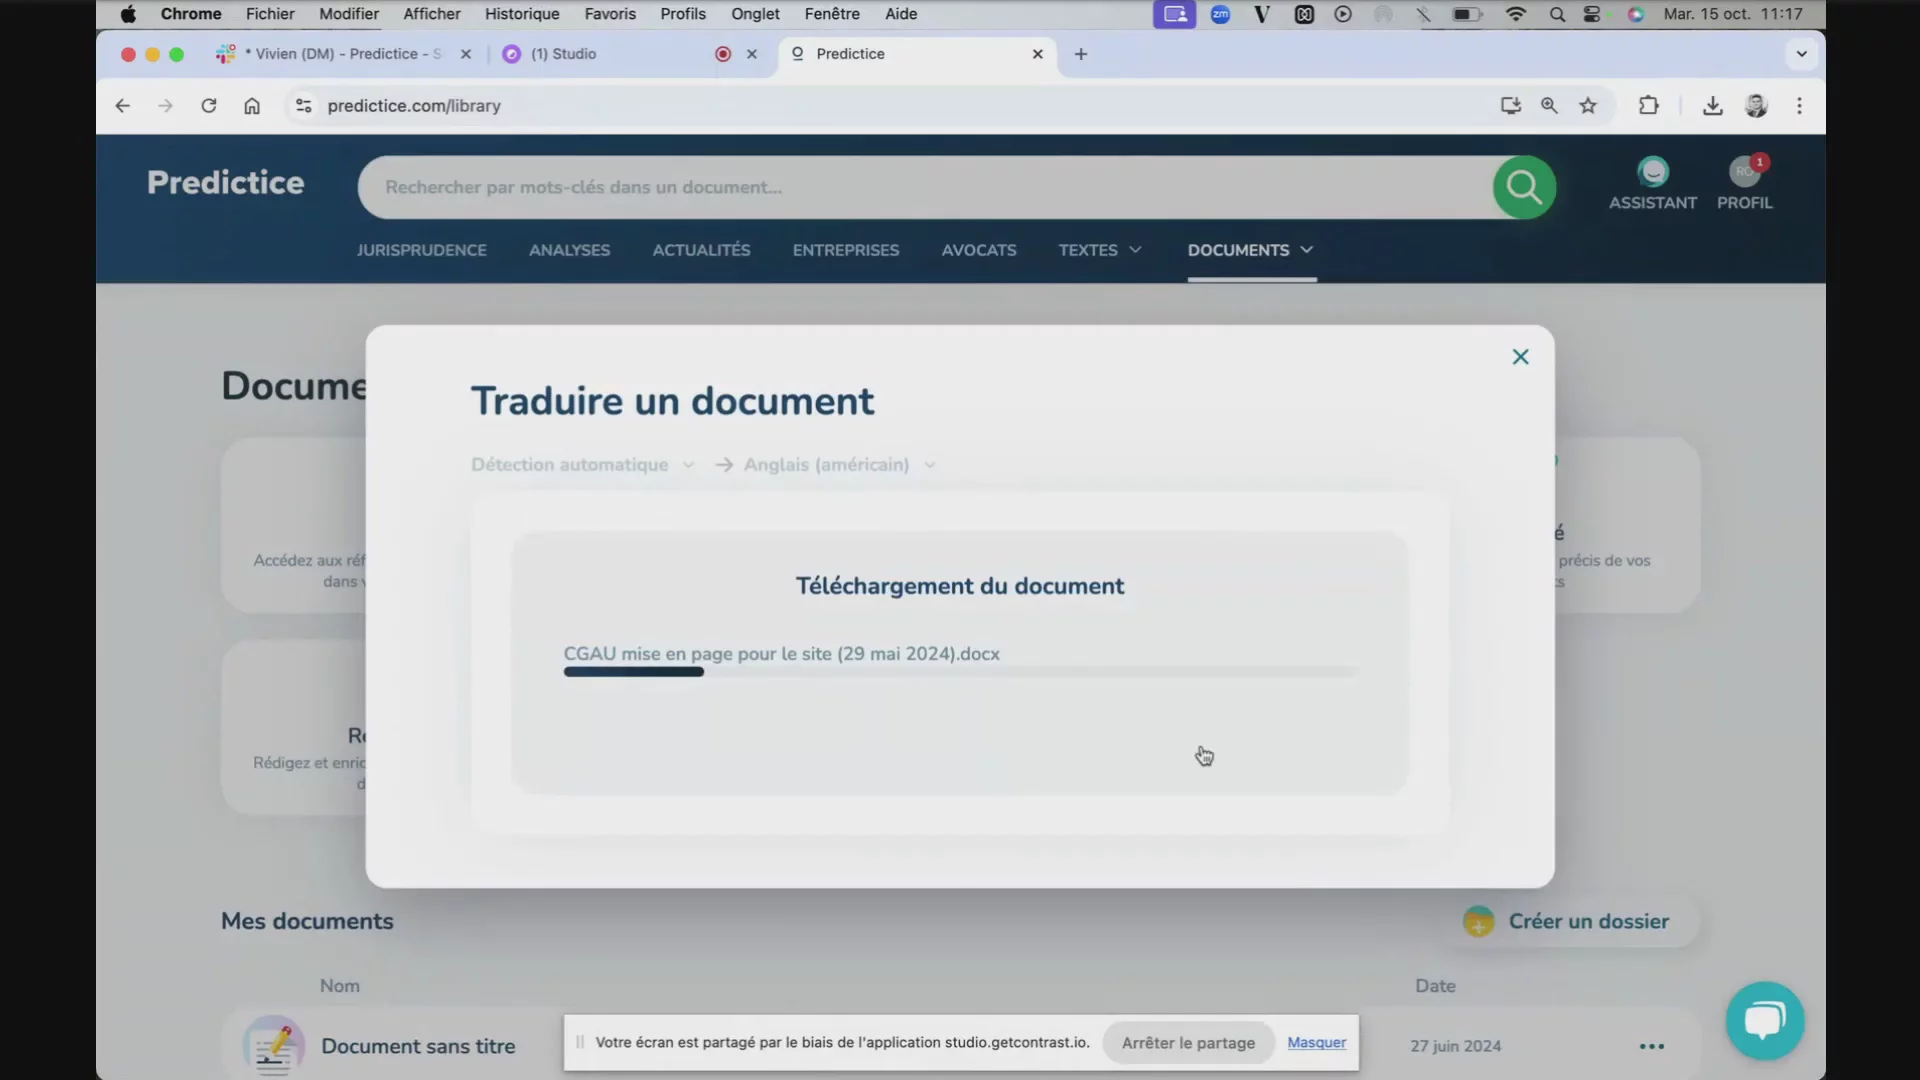Open a new browser tab
Screen dimensions: 1920x1080
pos(1080,54)
